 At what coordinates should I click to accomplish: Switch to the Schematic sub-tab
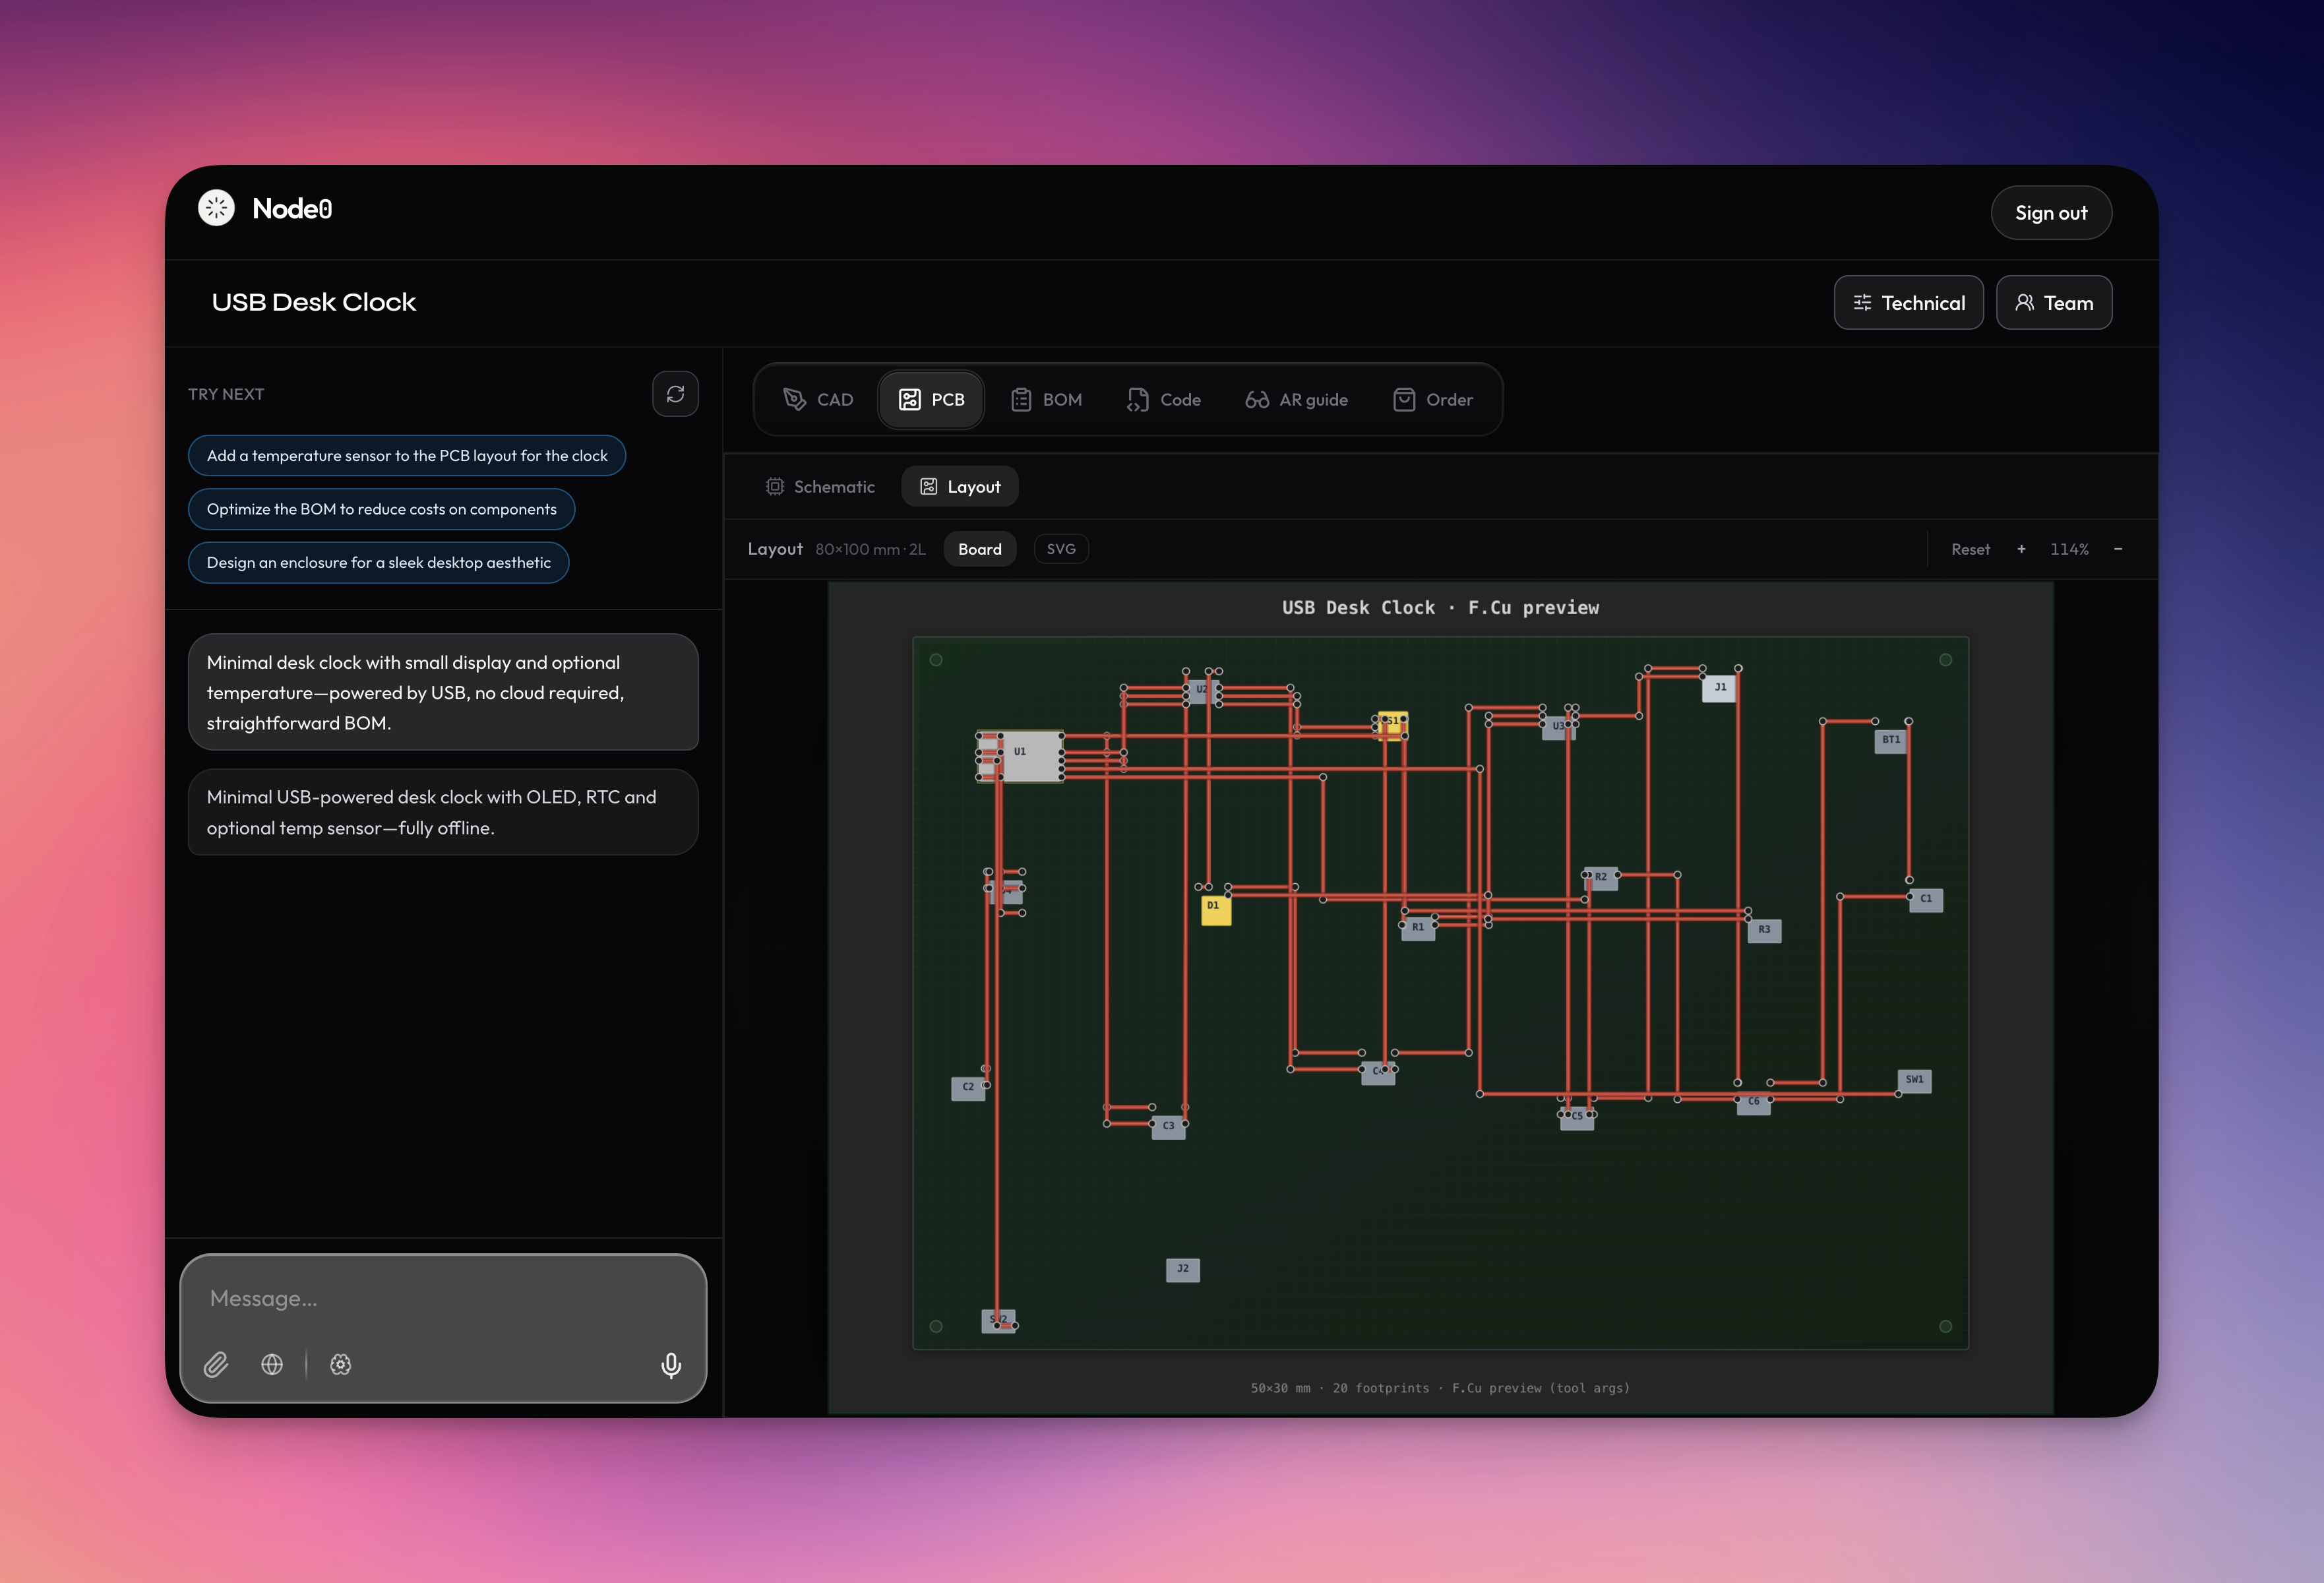pyautogui.click(x=820, y=487)
